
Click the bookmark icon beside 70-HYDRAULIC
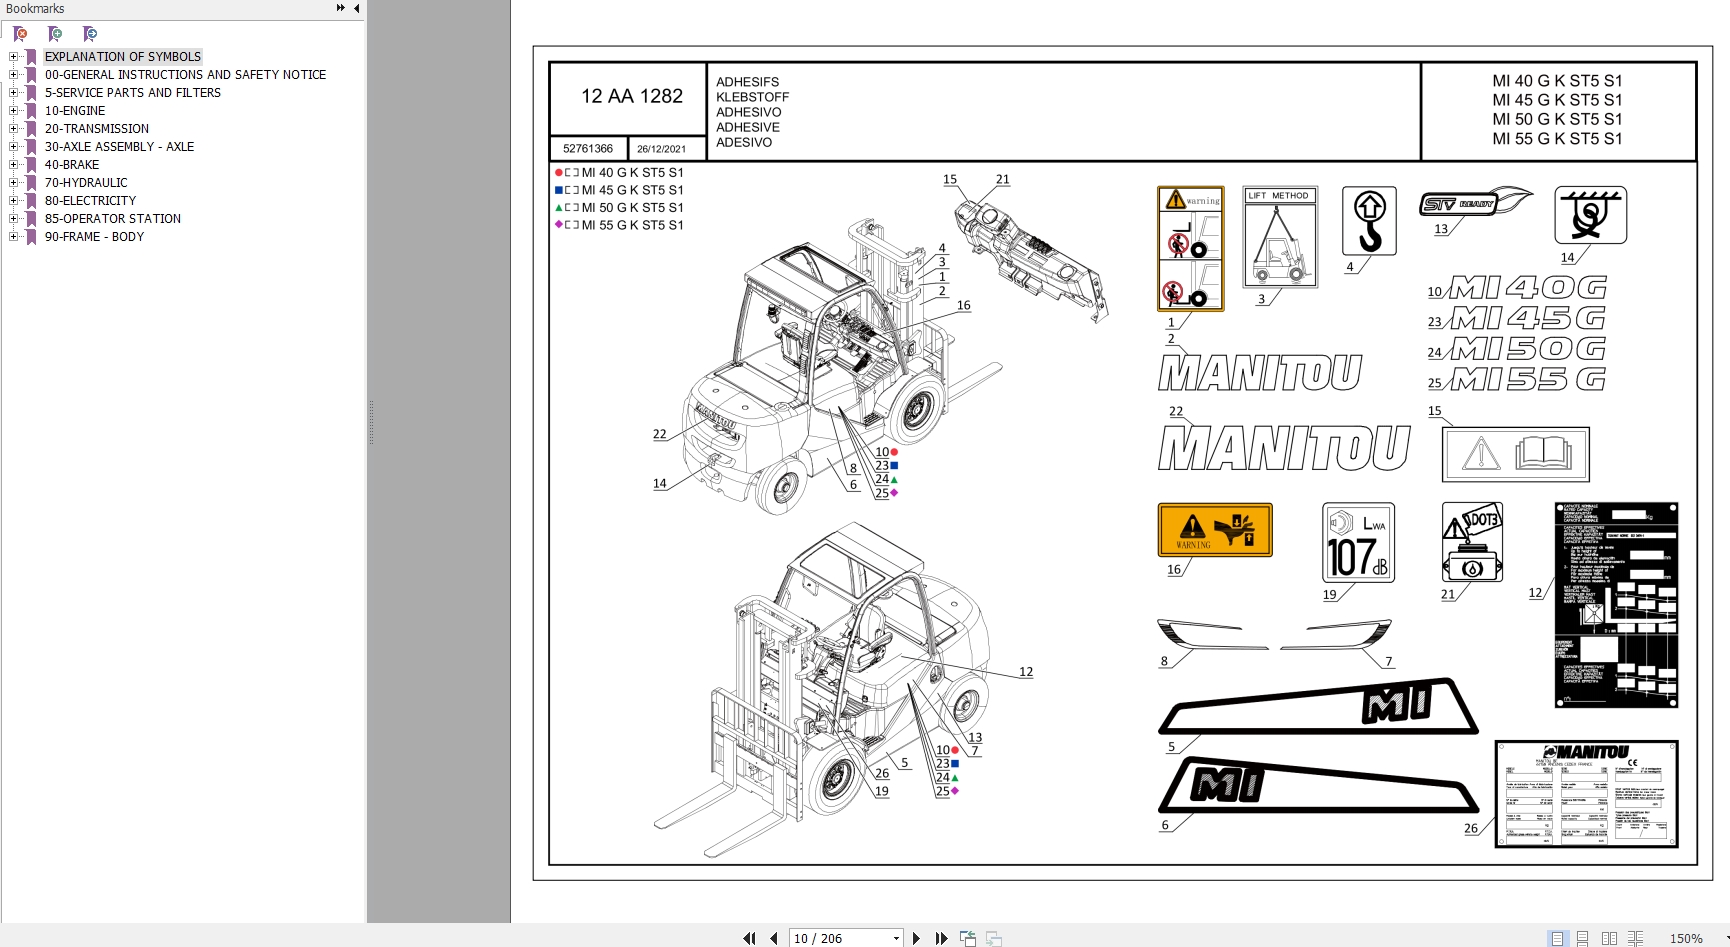click(31, 183)
